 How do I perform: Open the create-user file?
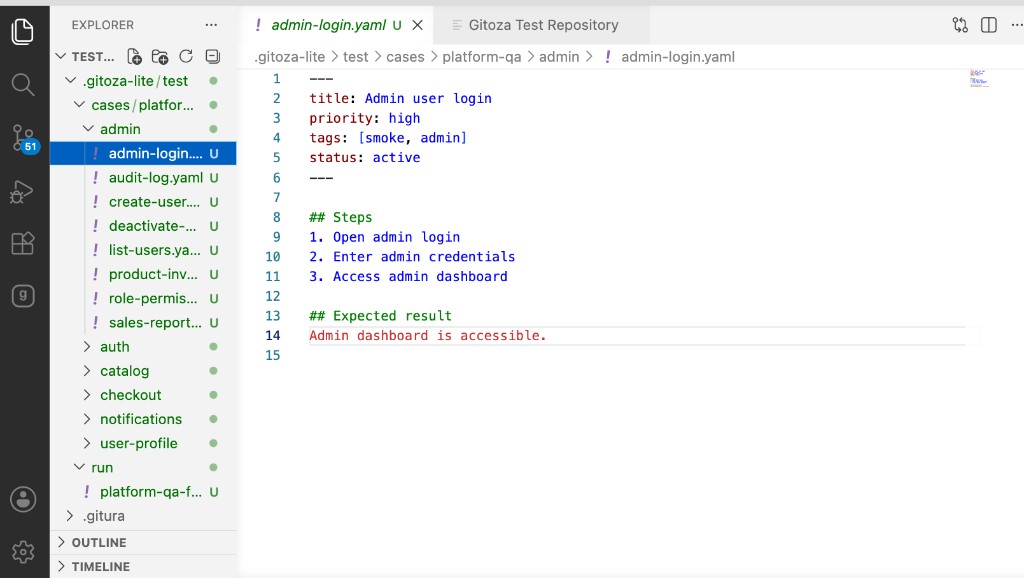144,202
